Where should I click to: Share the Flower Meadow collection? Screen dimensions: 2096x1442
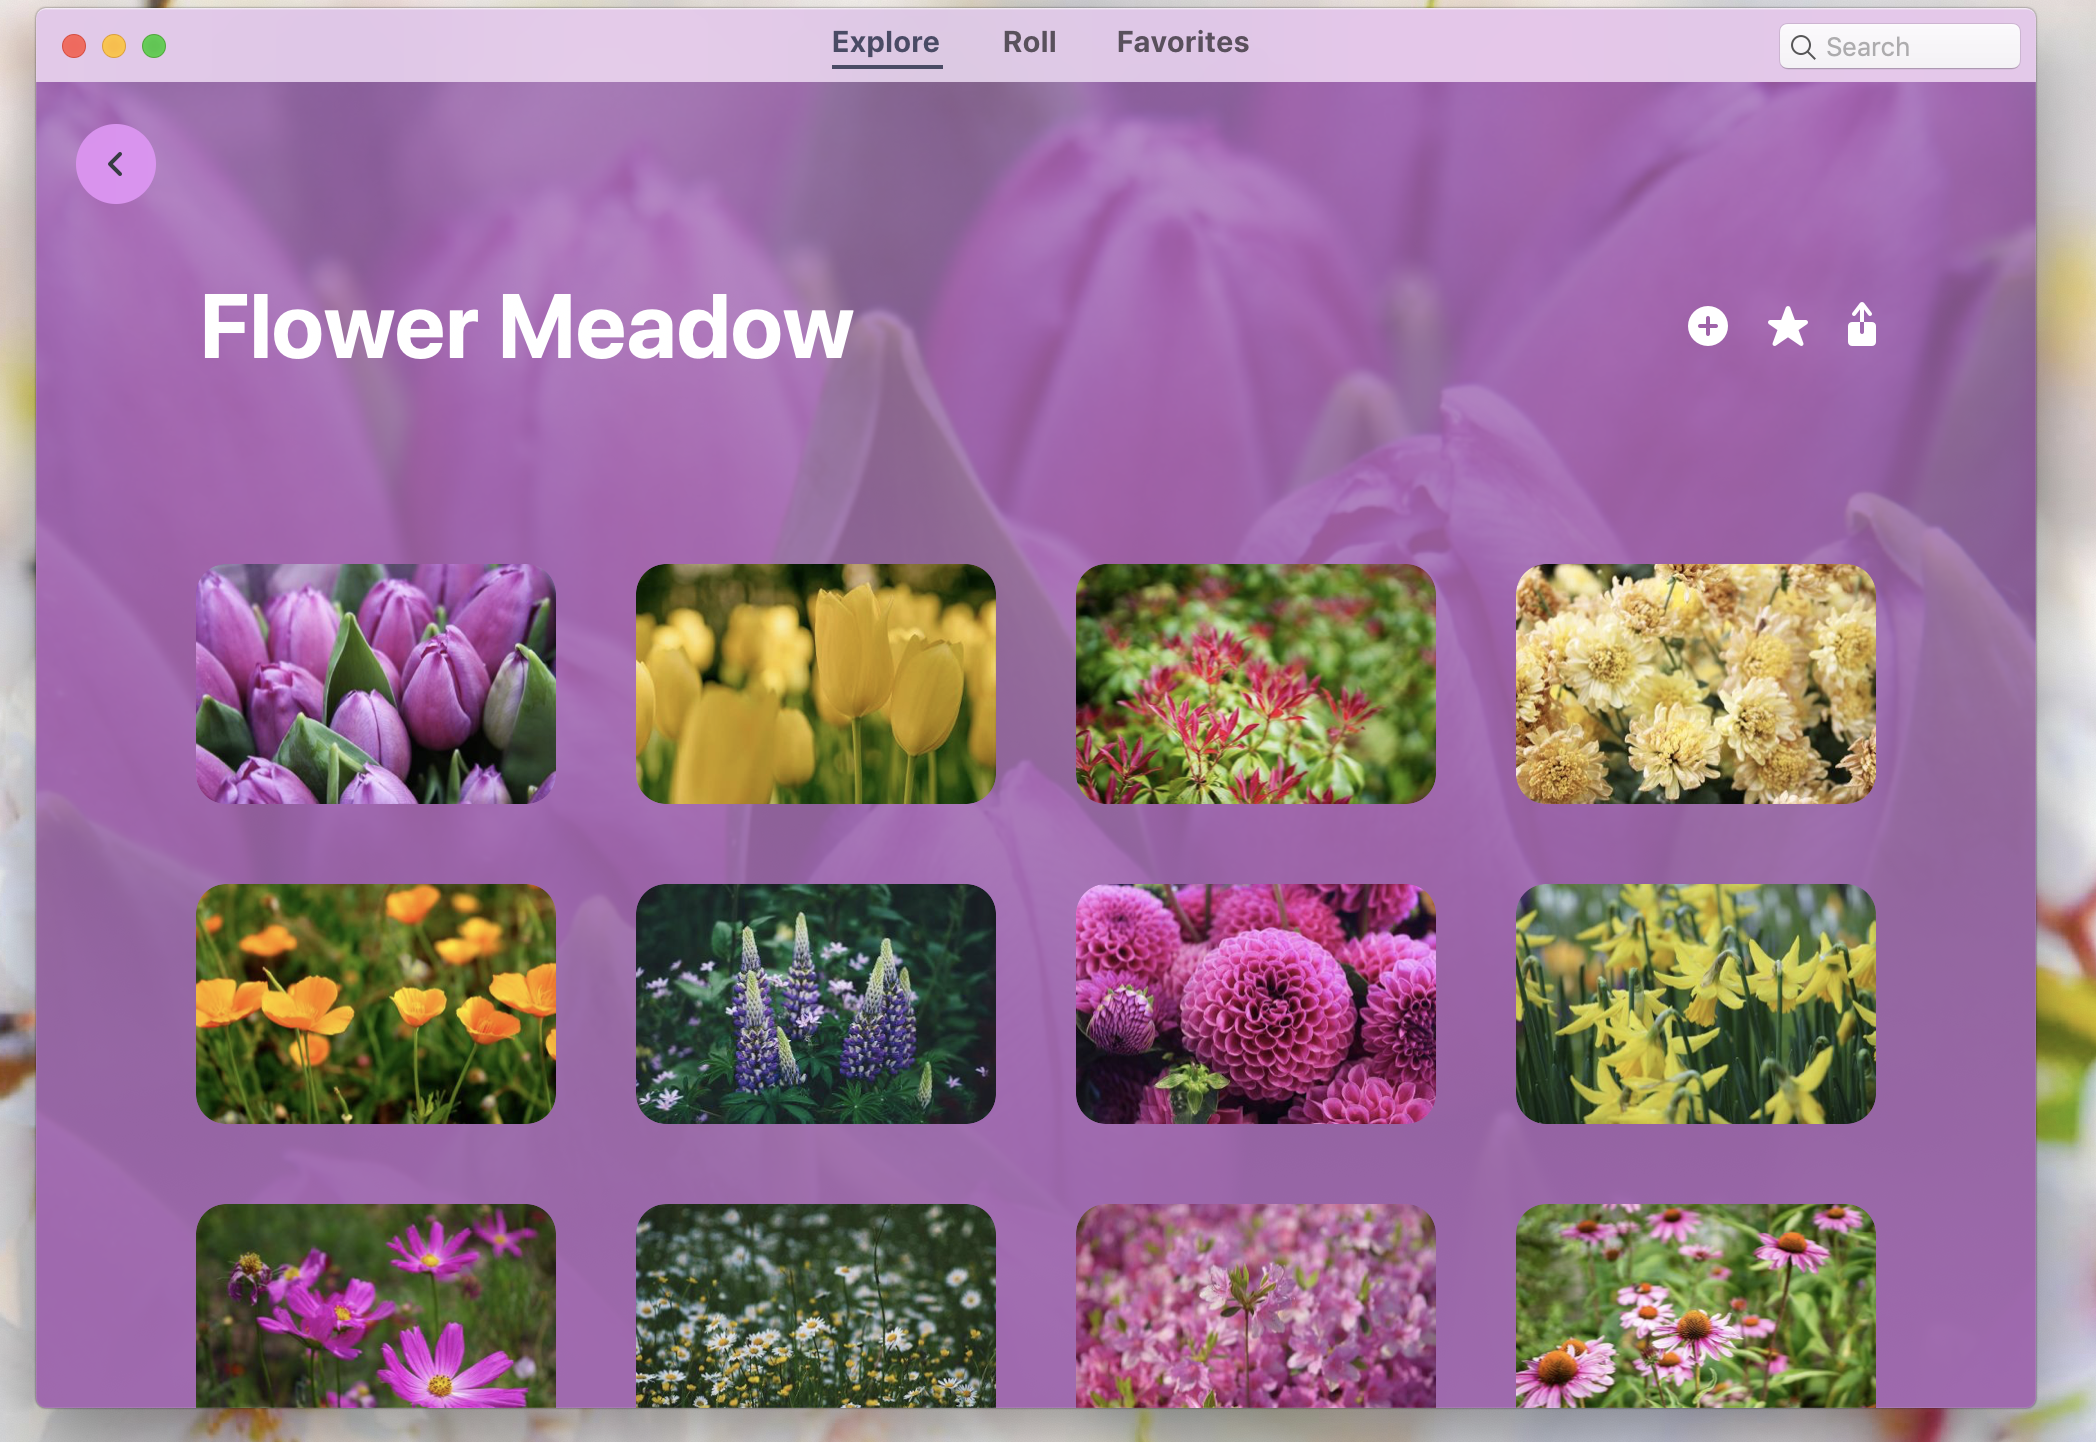[1862, 324]
